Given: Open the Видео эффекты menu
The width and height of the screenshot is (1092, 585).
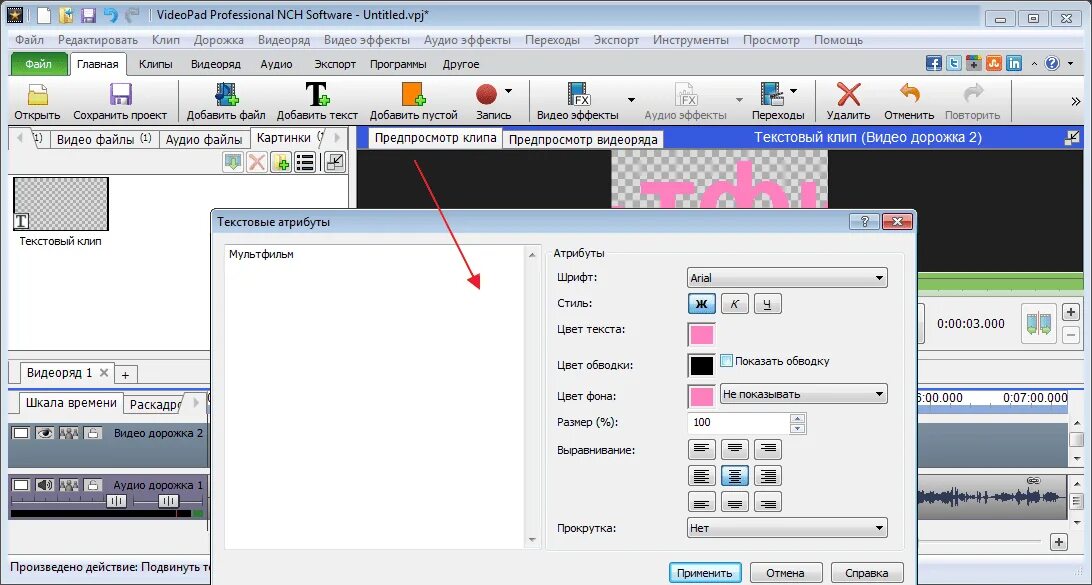Looking at the screenshot, I should click(x=367, y=40).
